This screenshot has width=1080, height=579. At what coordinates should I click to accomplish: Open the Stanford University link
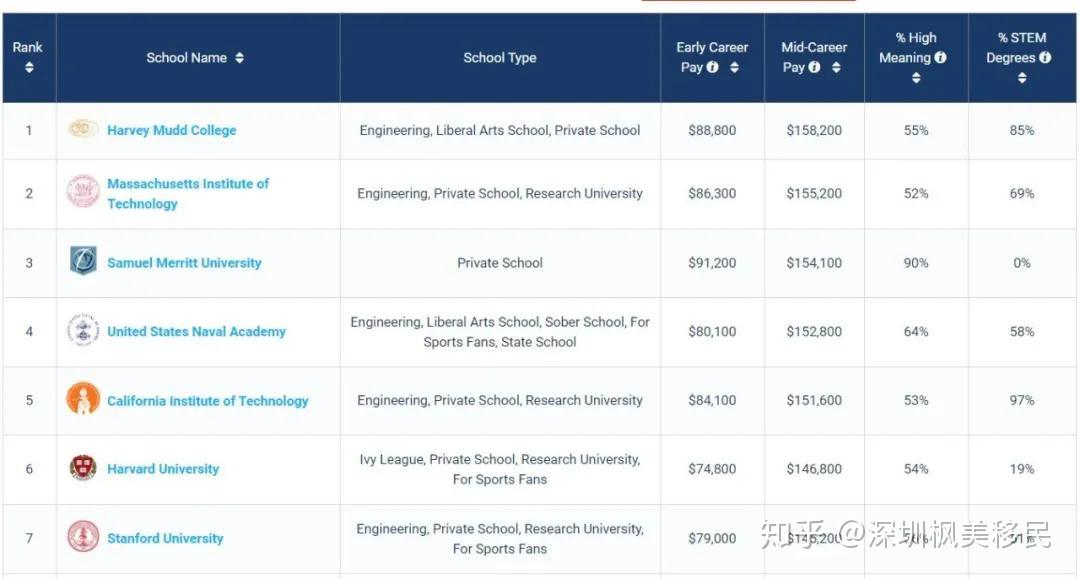coord(165,538)
